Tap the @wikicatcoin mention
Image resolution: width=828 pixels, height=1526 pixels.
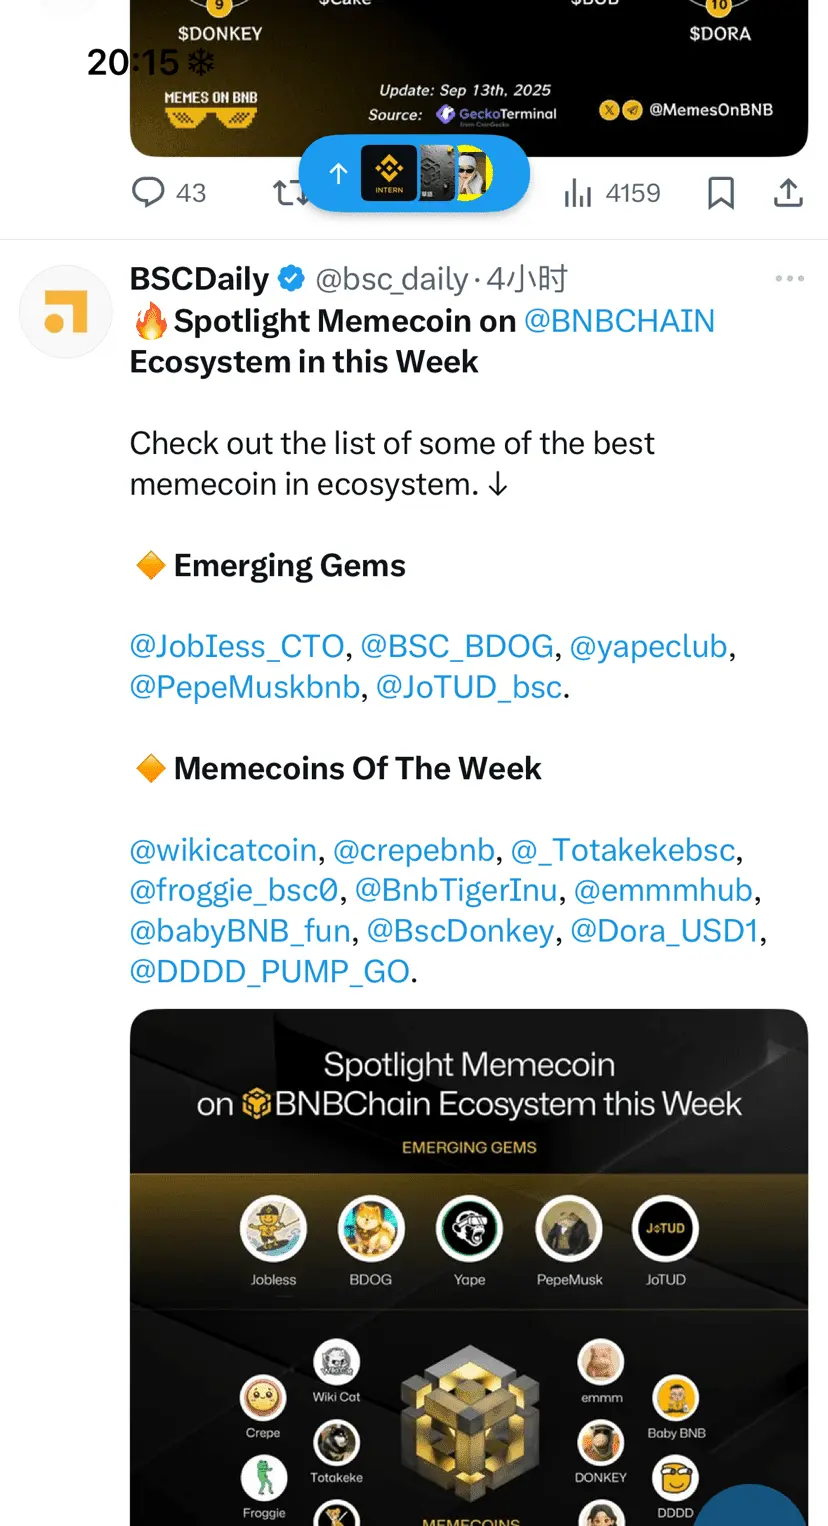tap(223, 850)
